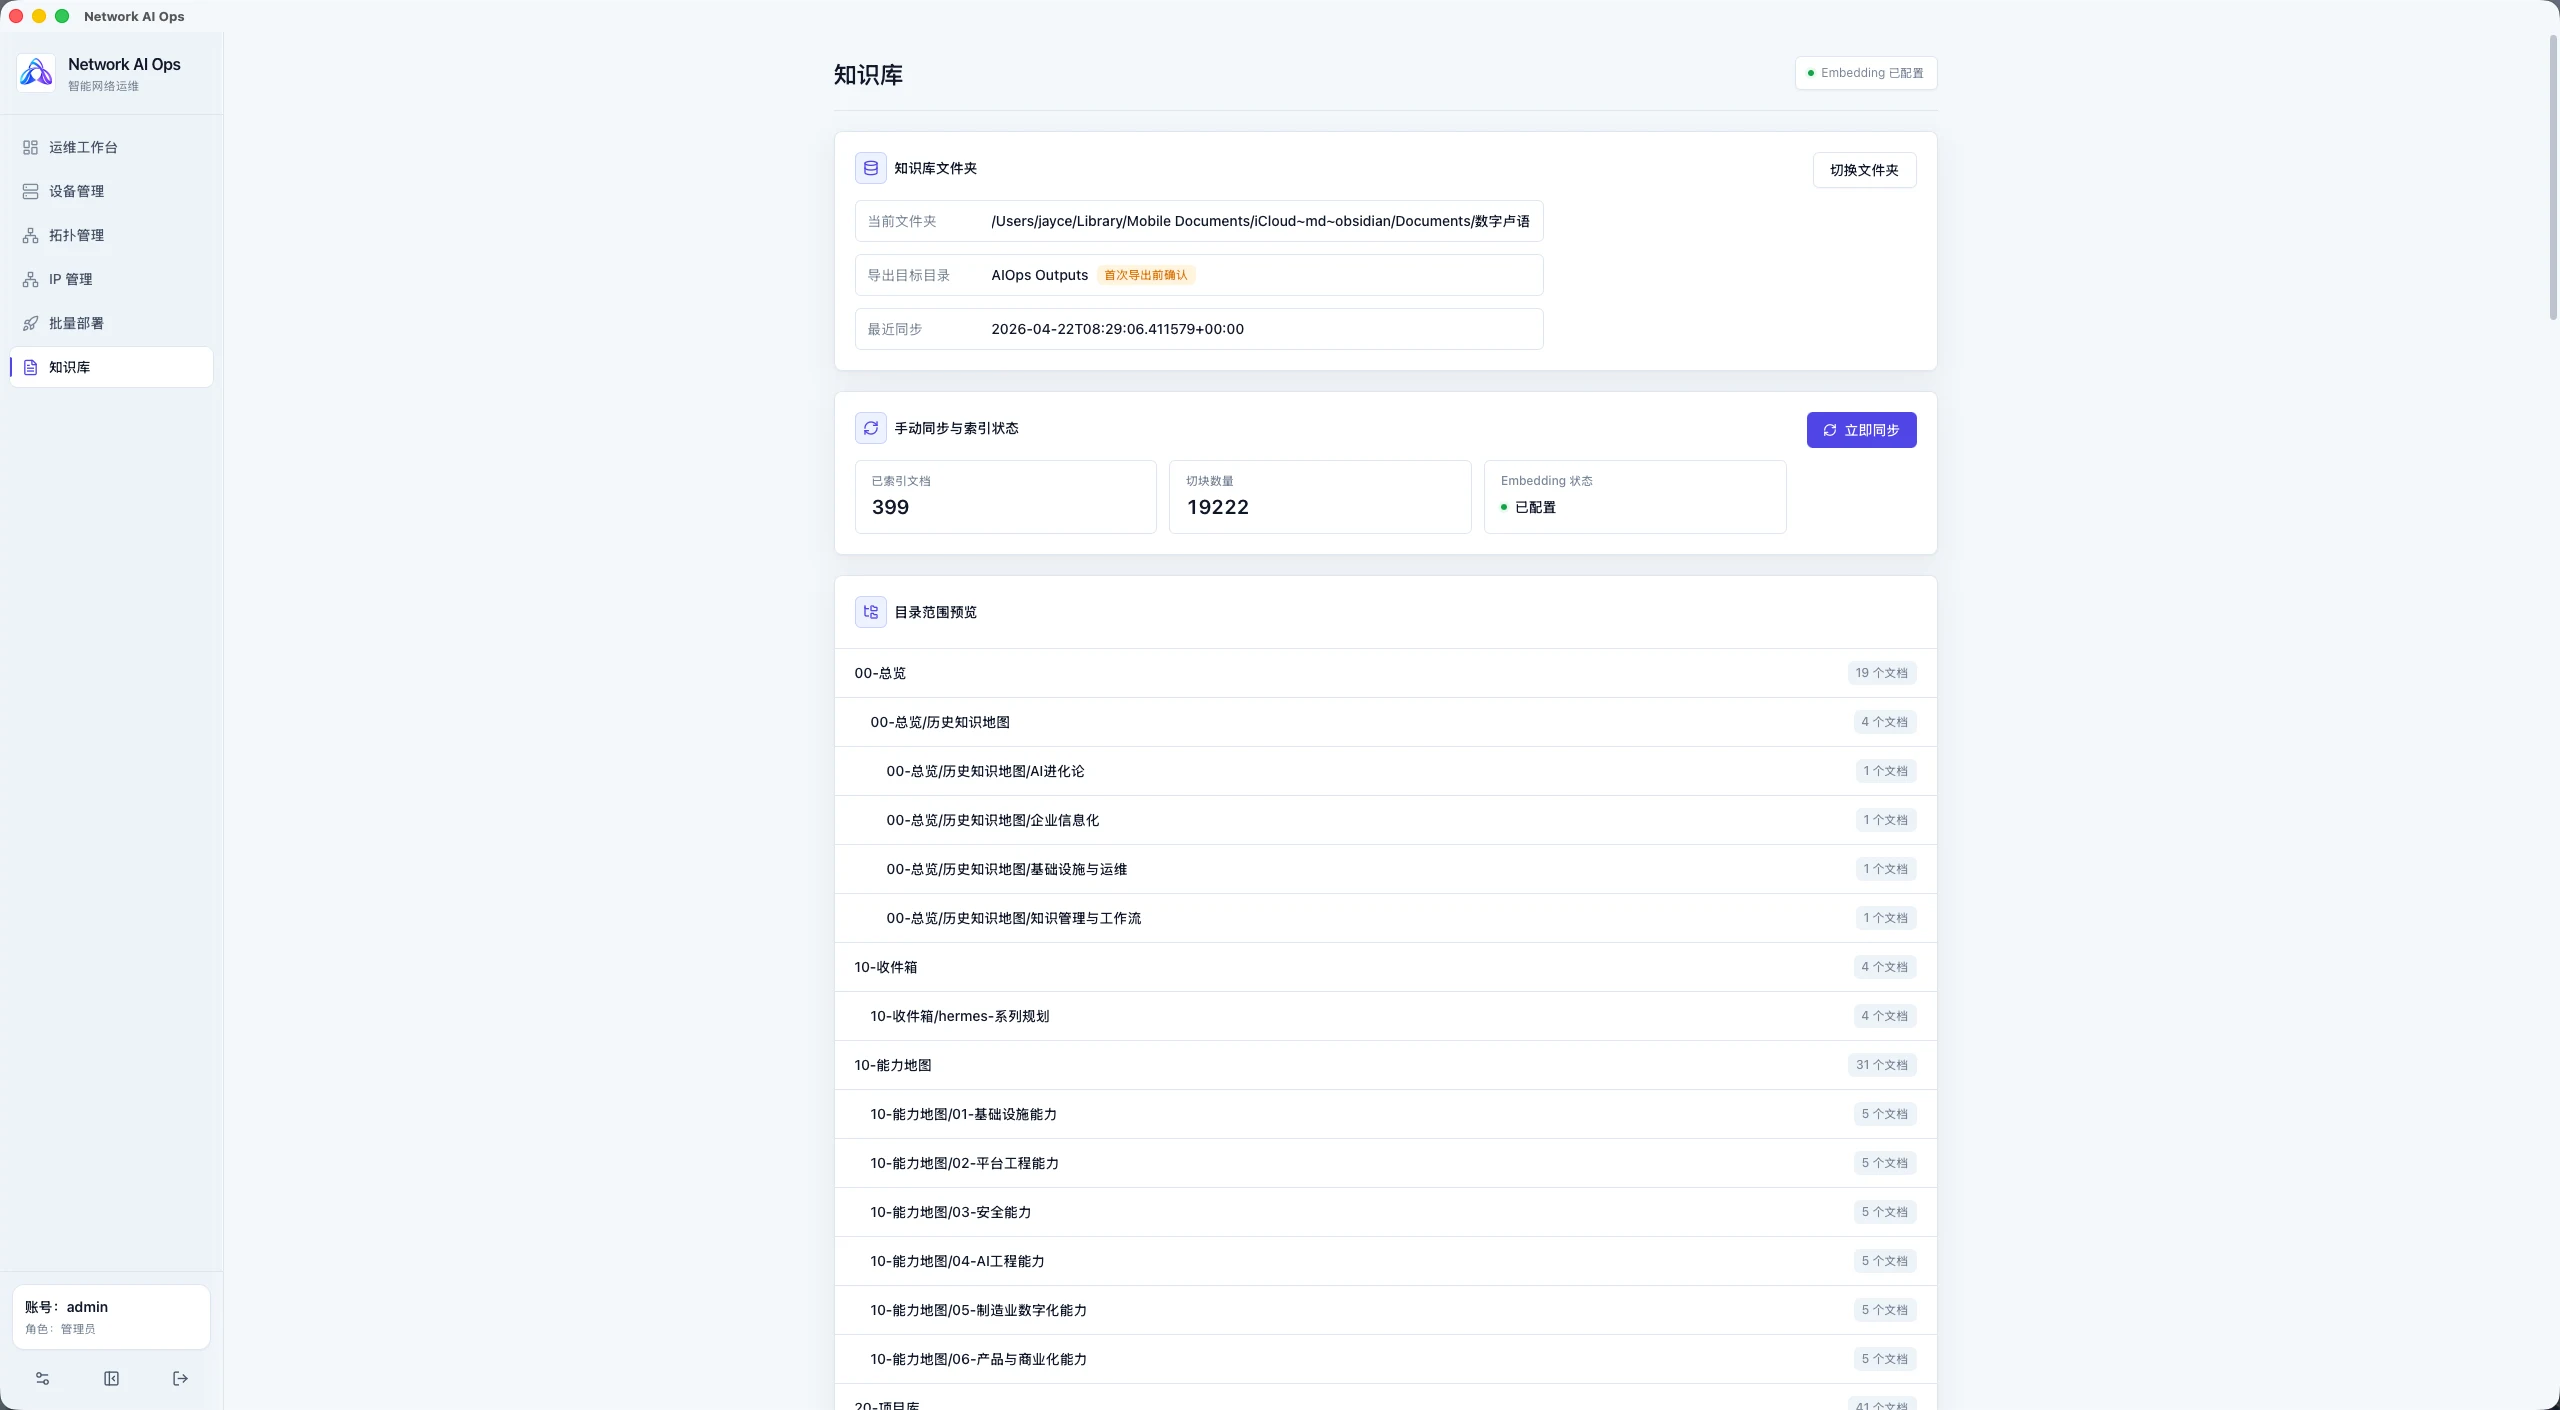Click the tree icon beside 目录范围预览
The image size is (2560, 1410).
click(871, 612)
